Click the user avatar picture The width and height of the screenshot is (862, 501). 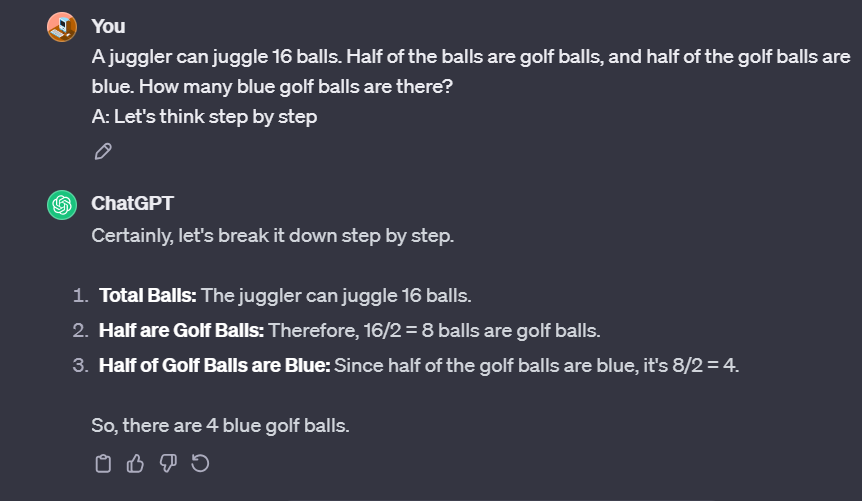point(62,27)
